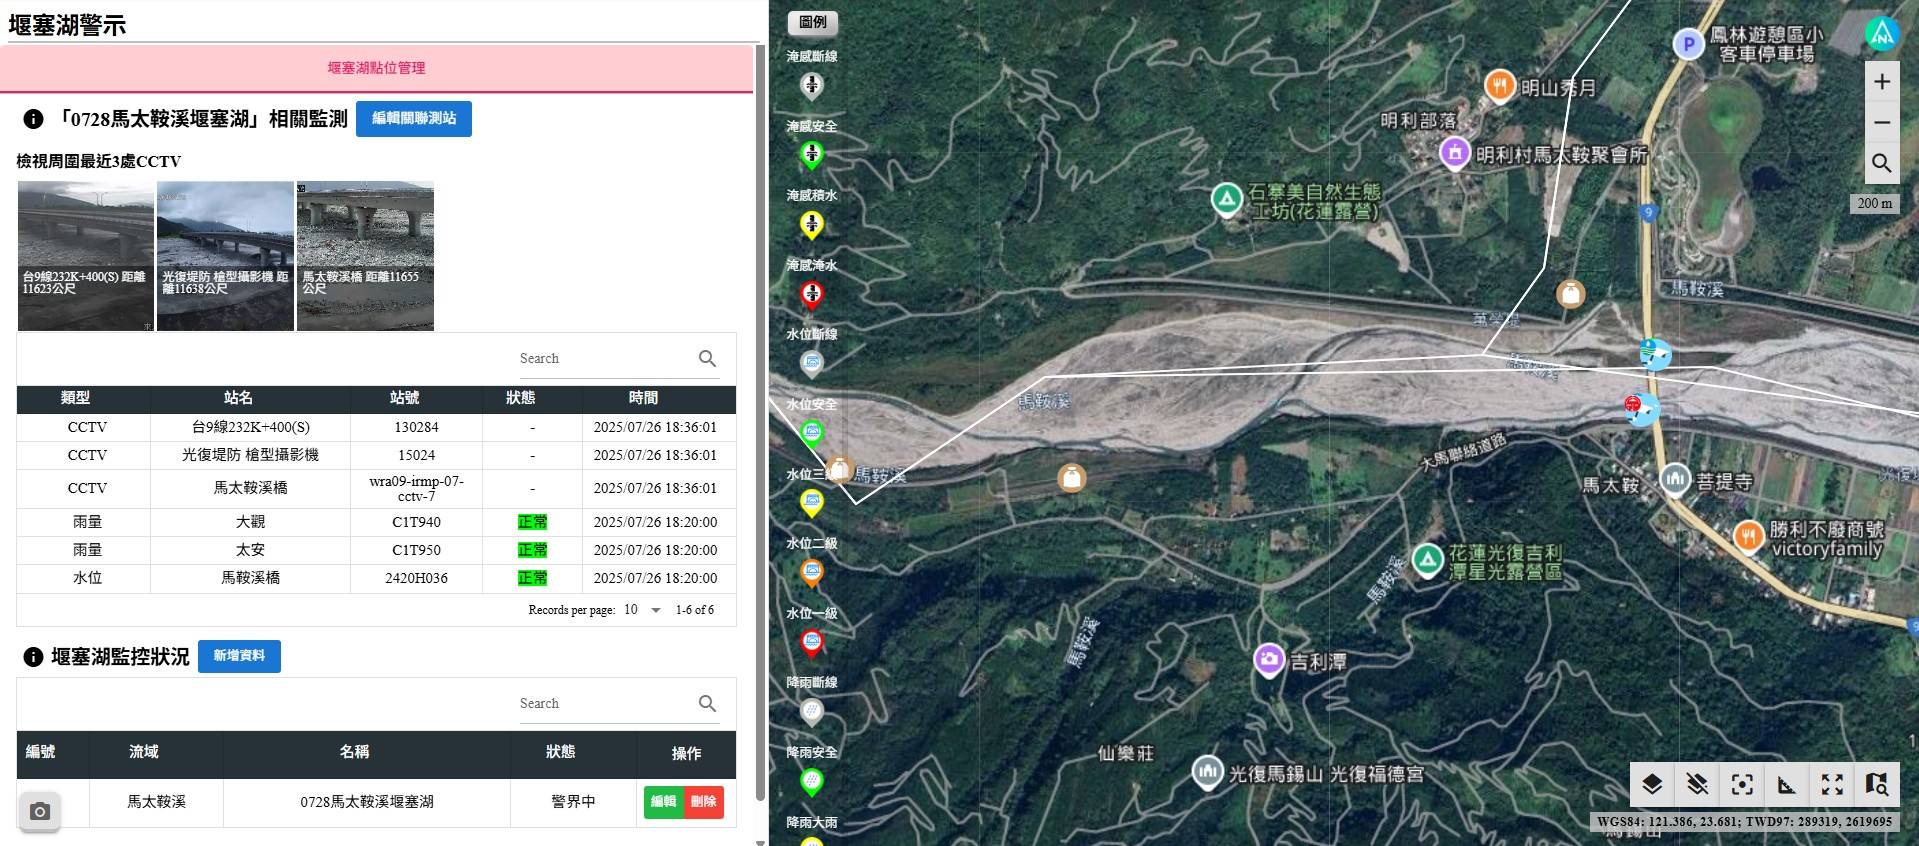Click the hide-all-layers icon

click(x=1697, y=785)
